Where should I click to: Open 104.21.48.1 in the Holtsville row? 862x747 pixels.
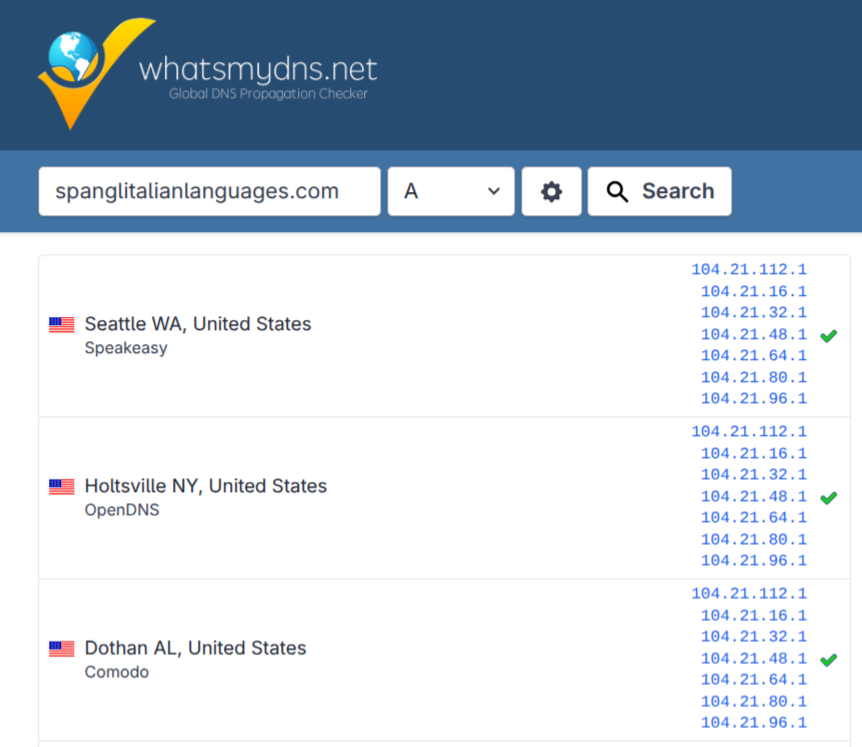tap(754, 496)
